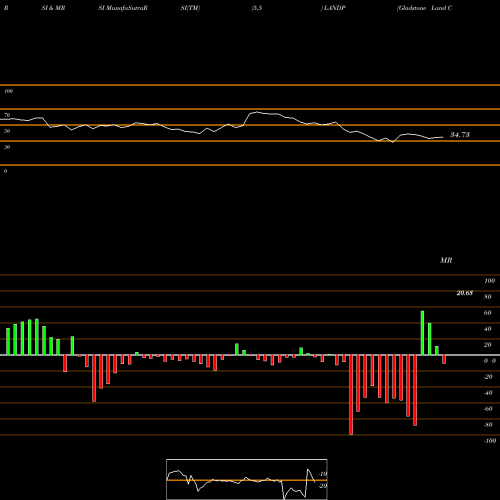The width and height of the screenshot is (500, 500).
Task: Click the 80 label on MR scale
Action: point(488,297)
